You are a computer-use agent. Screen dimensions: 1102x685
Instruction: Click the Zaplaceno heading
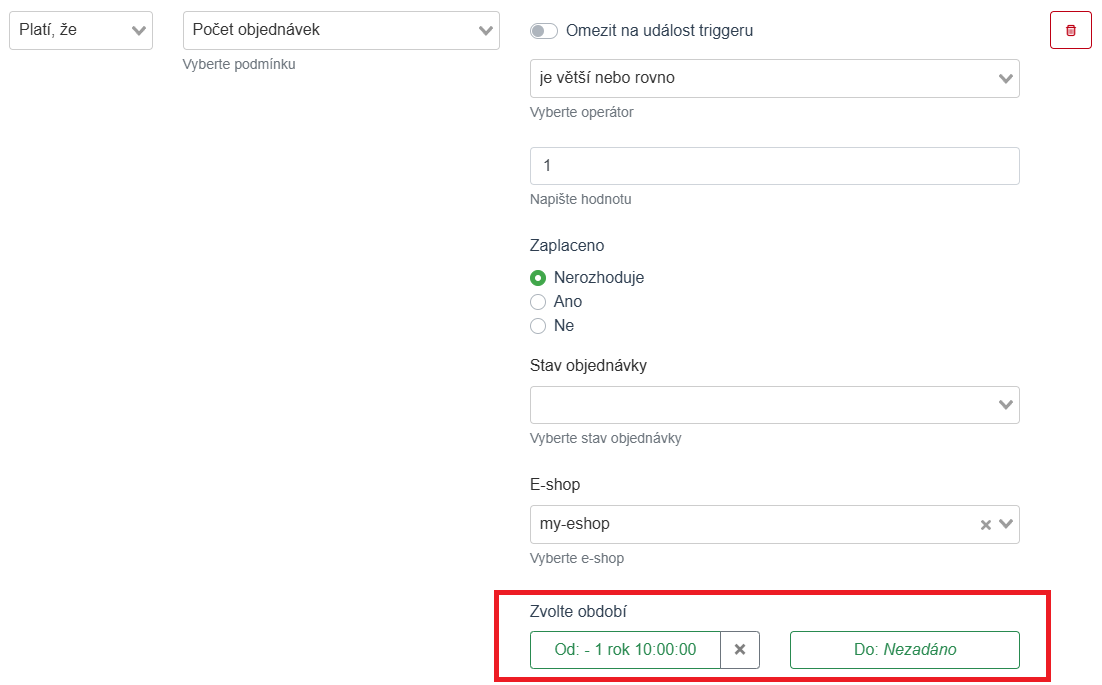(566, 246)
